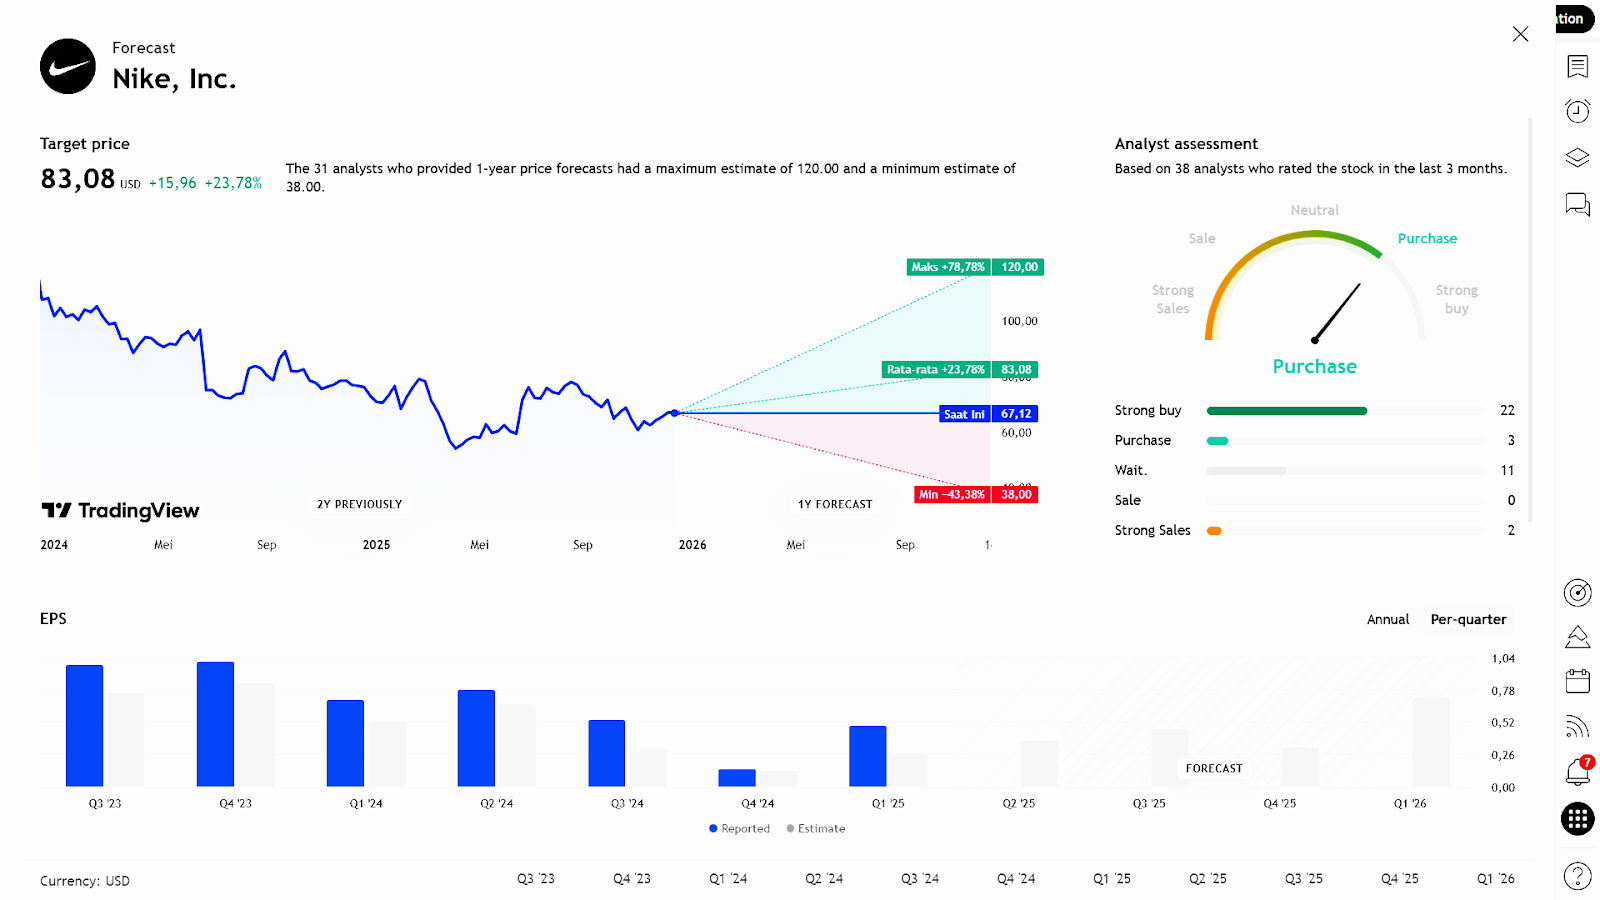
Task: Open the help center question icon
Action: pos(1577,876)
